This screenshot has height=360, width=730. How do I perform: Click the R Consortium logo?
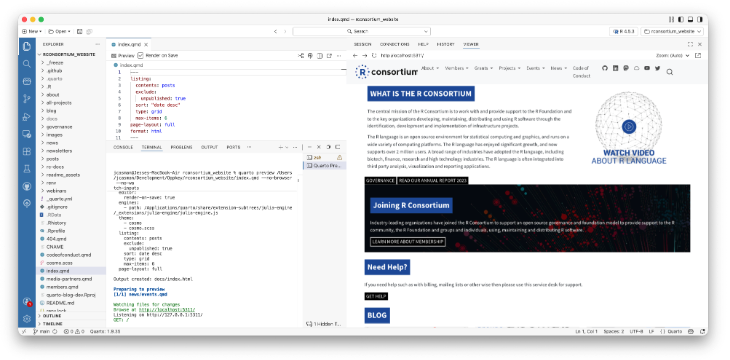tap(386, 72)
